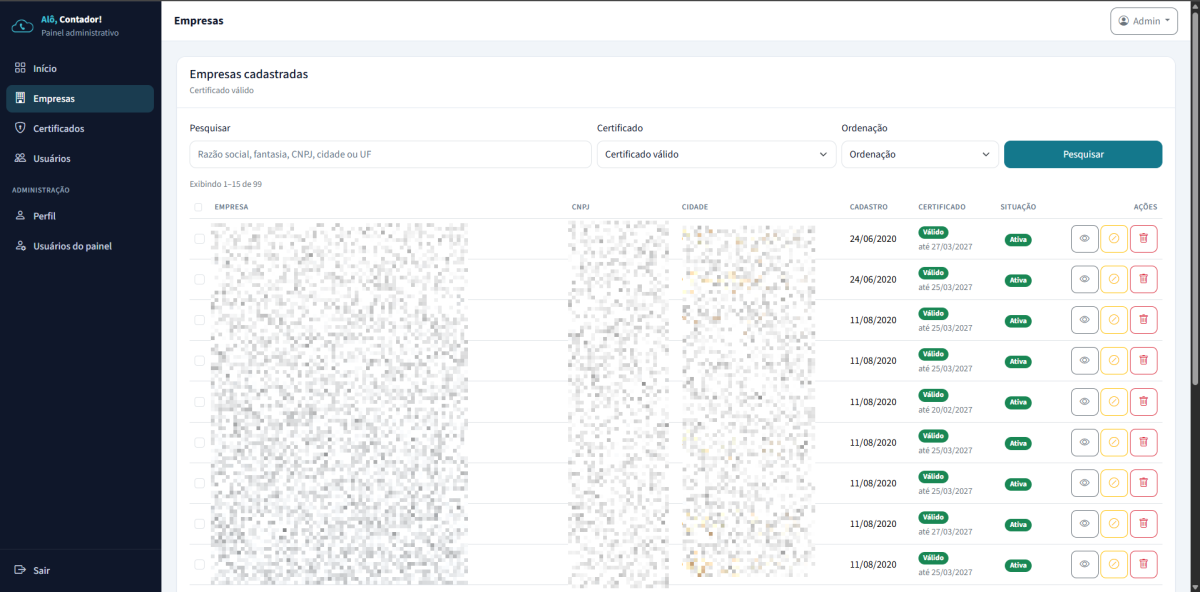Delete the 11/08/2020 company valid until 27/03/2027
The image size is (1200, 592).
(x=1144, y=523)
